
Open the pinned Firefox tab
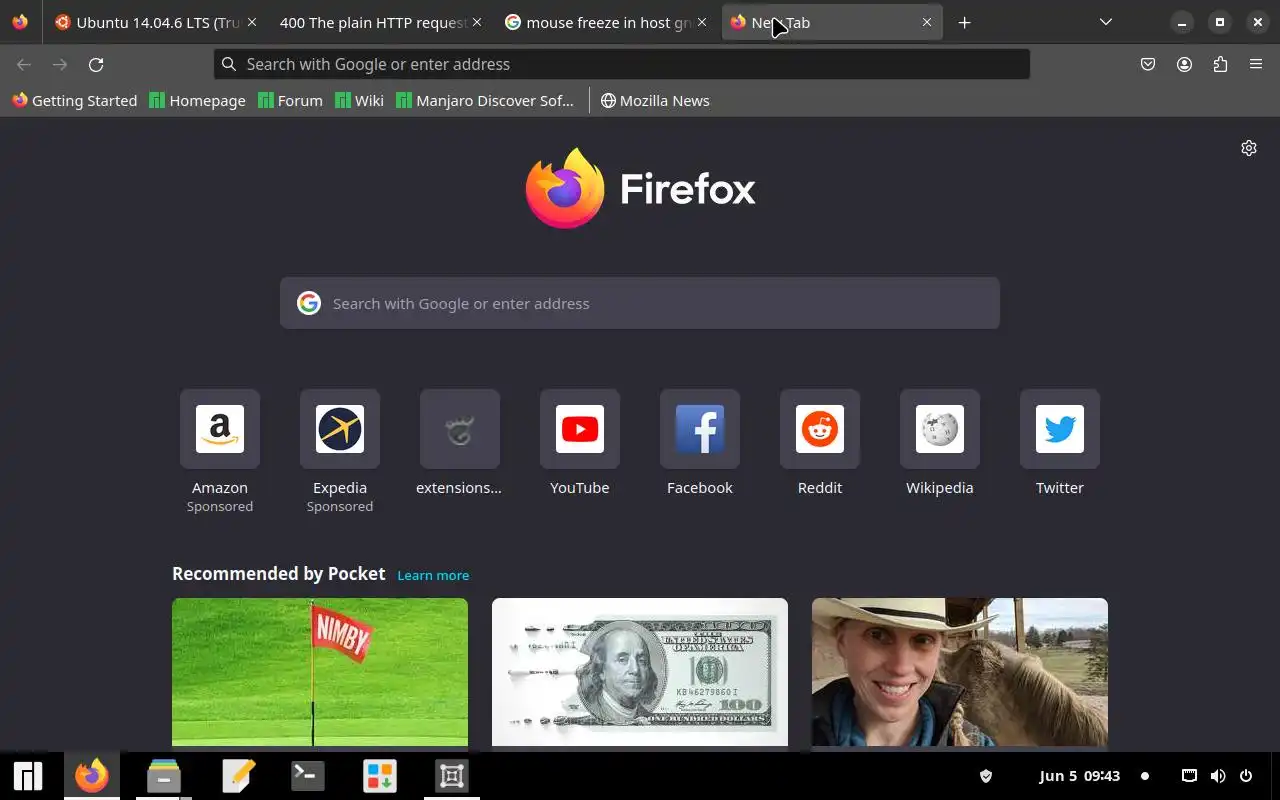20,22
